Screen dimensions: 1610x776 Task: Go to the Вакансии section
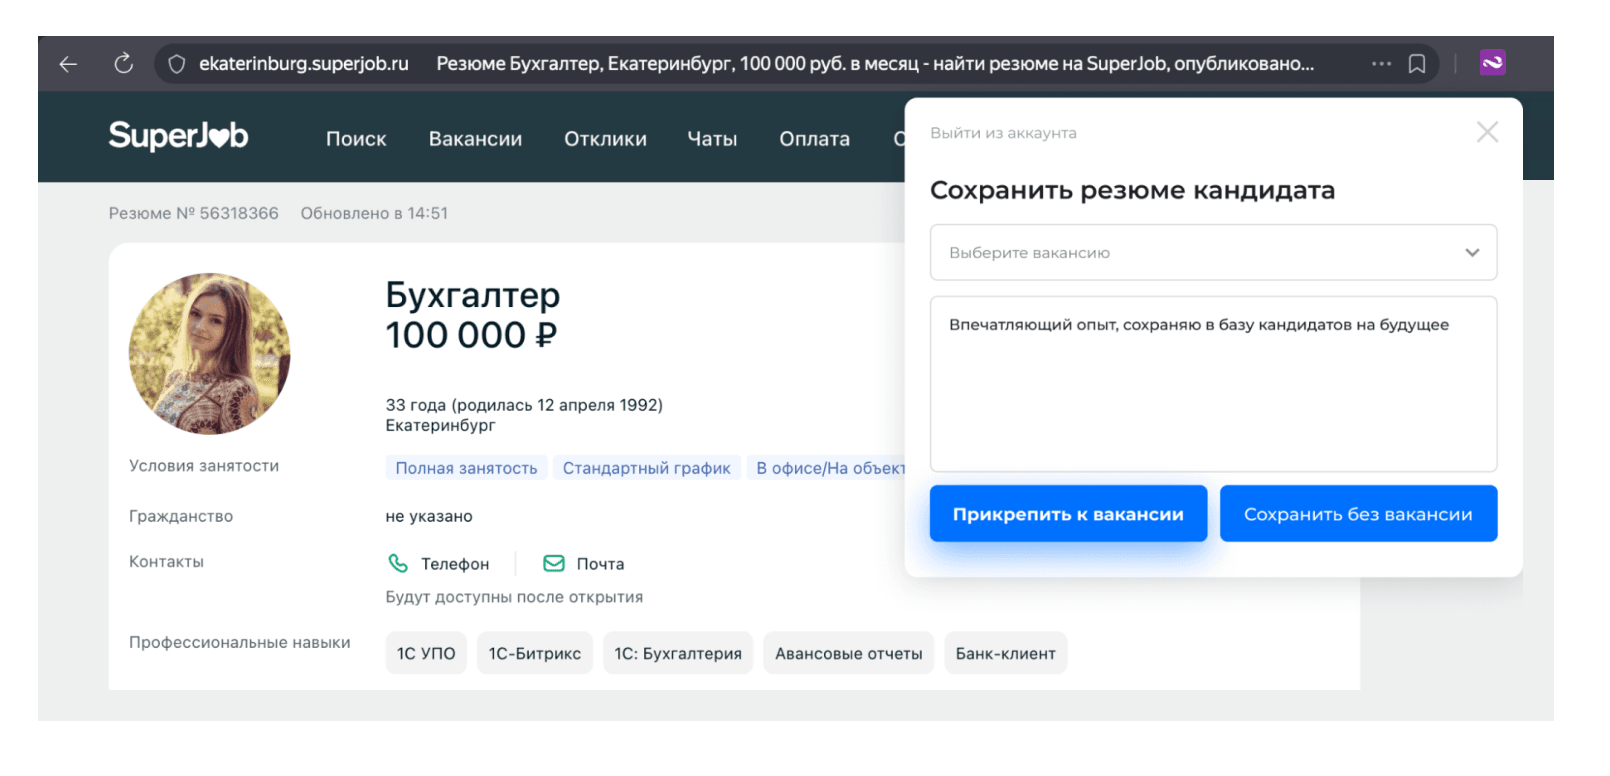point(475,139)
